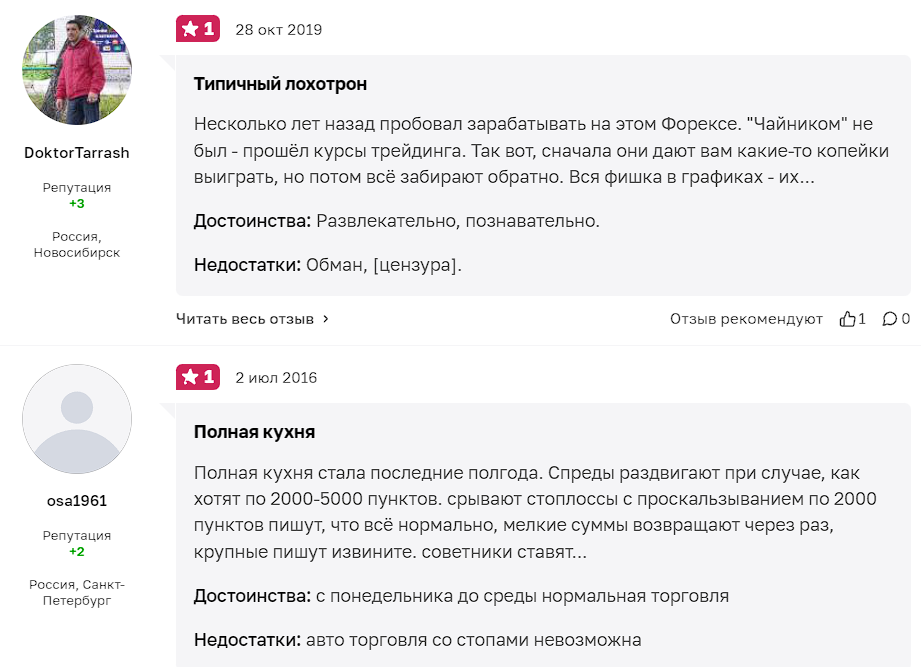
Task: Click the date 2 июл 2016
Action: pos(276,377)
